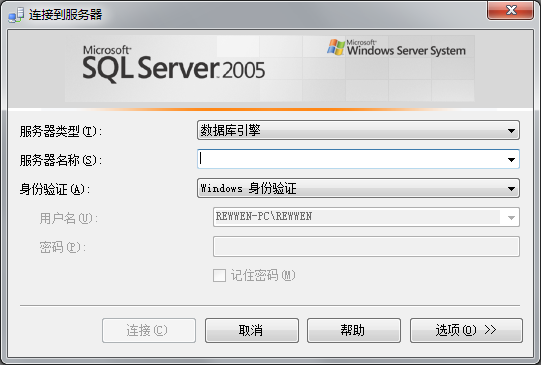Open the 服务器类型 dropdown showing 数据库引擎

point(358,130)
